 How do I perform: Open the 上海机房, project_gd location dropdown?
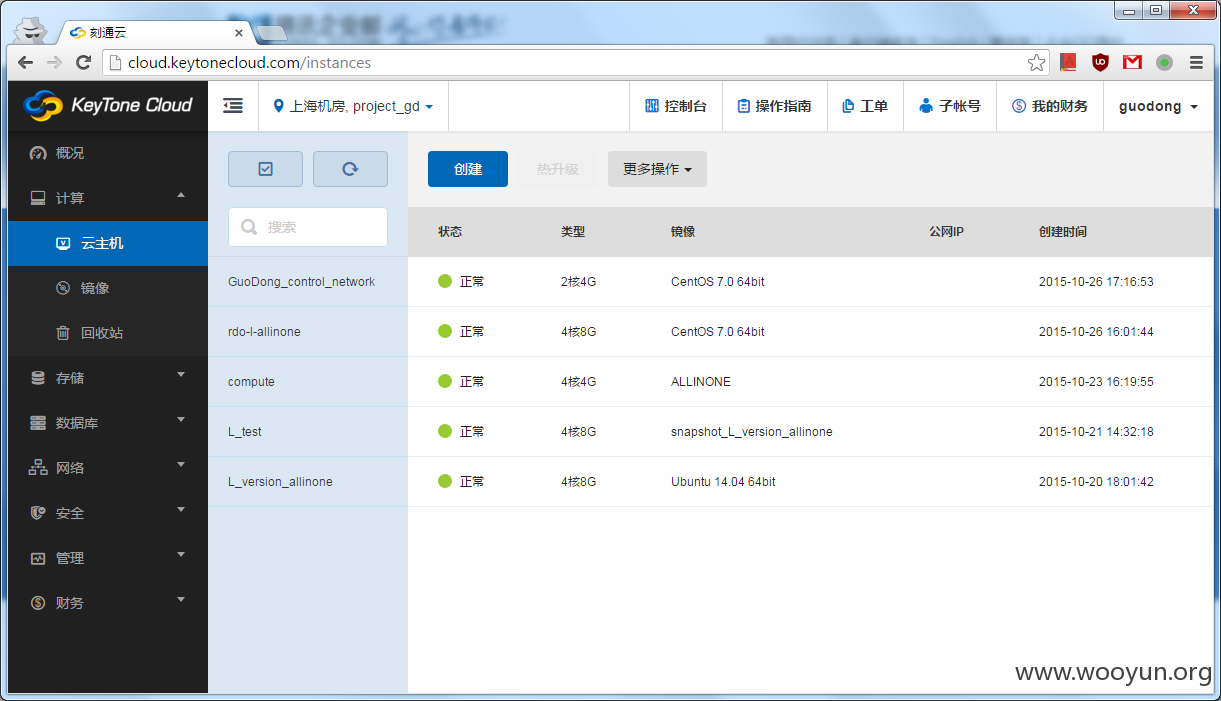(x=353, y=106)
